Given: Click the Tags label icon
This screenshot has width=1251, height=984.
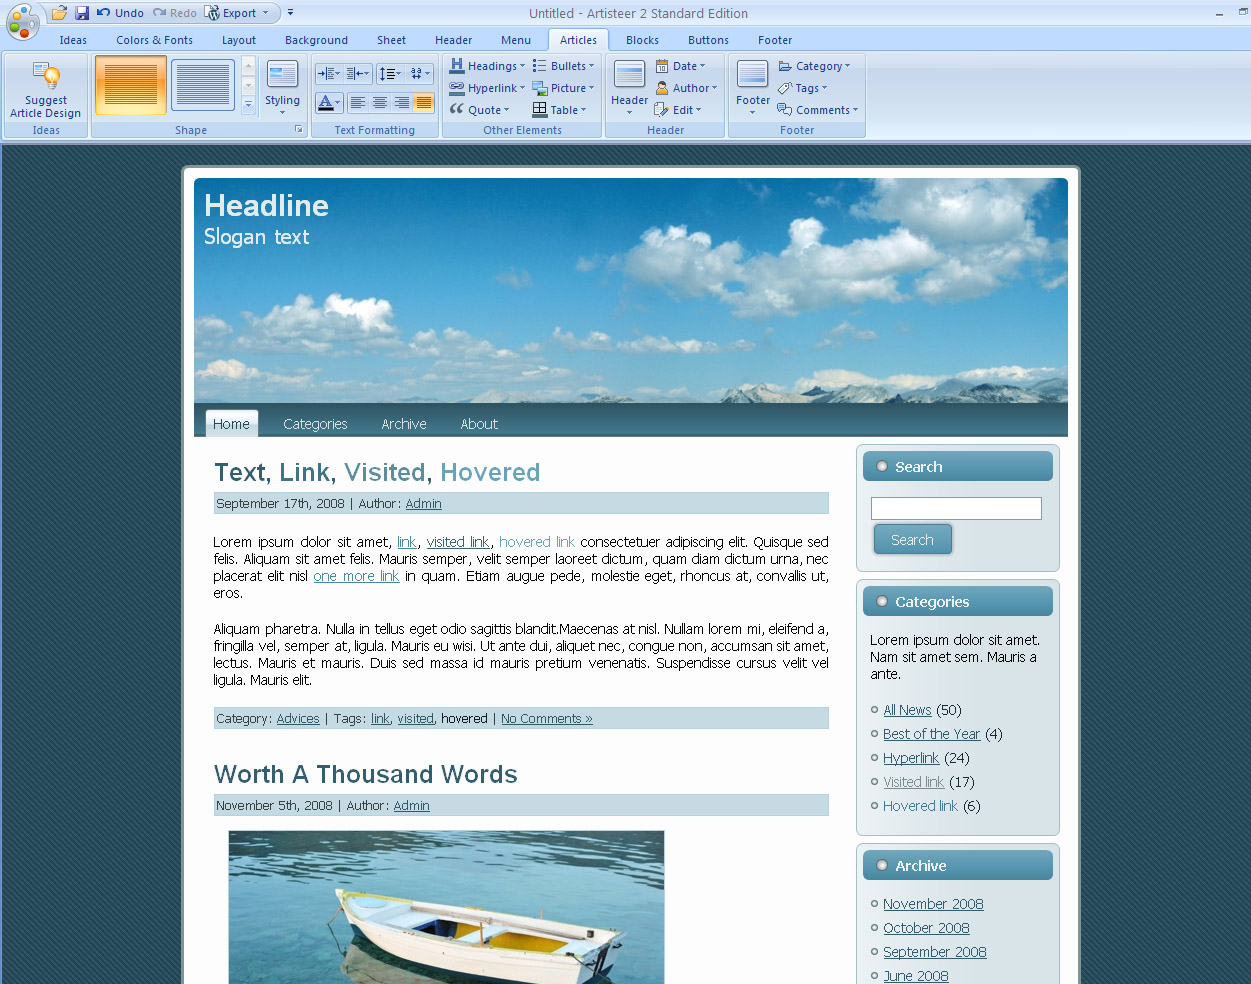Looking at the screenshot, I should (x=785, y=88).
